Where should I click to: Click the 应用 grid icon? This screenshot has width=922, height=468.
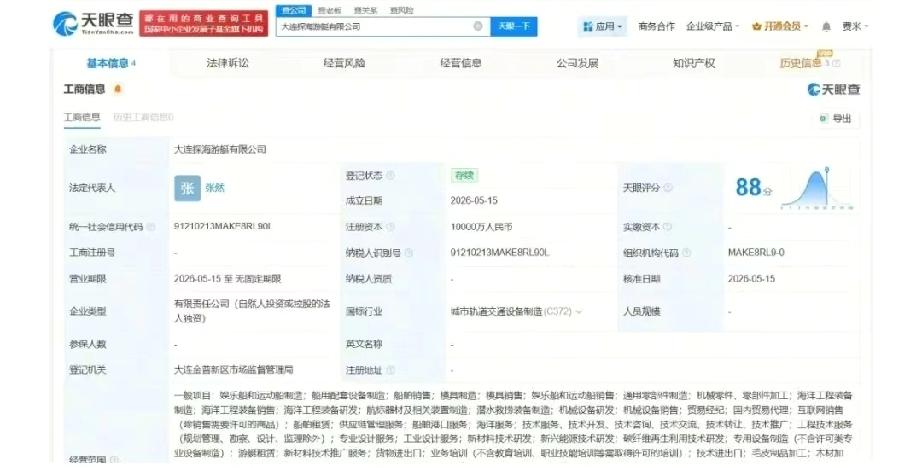(x=587, y=26)
